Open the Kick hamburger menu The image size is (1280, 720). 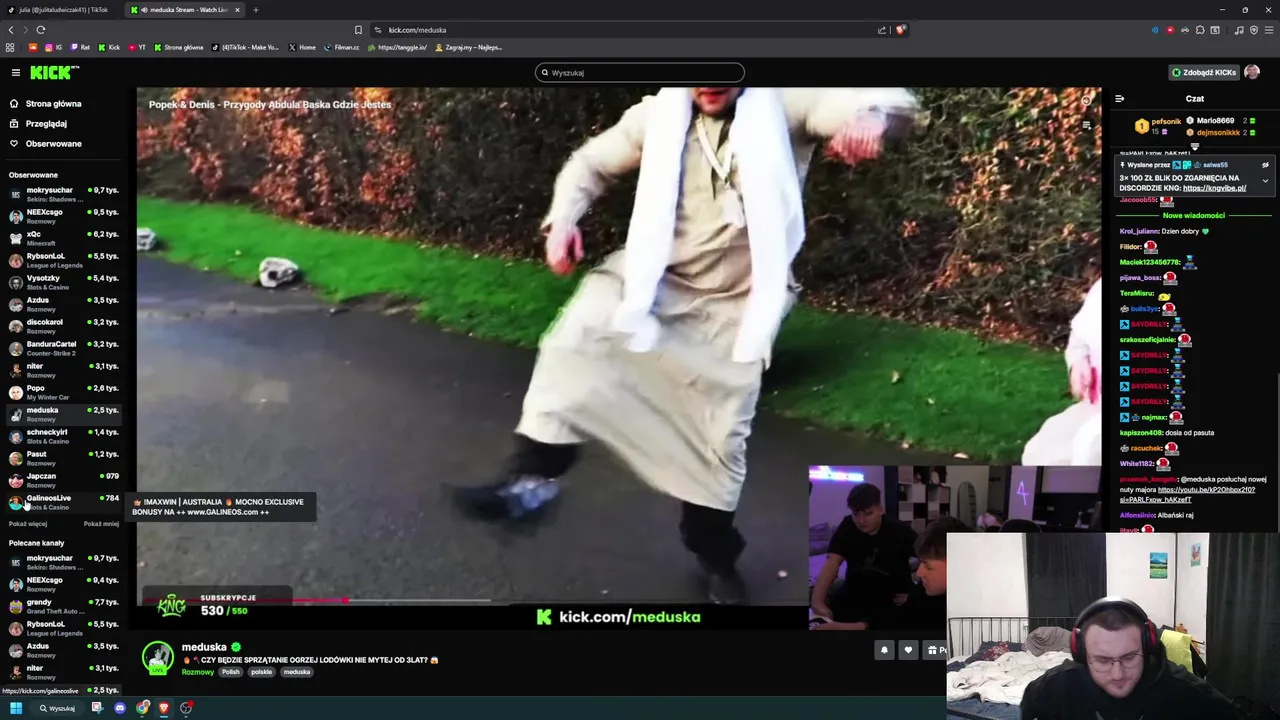click(x=16, y=72)
